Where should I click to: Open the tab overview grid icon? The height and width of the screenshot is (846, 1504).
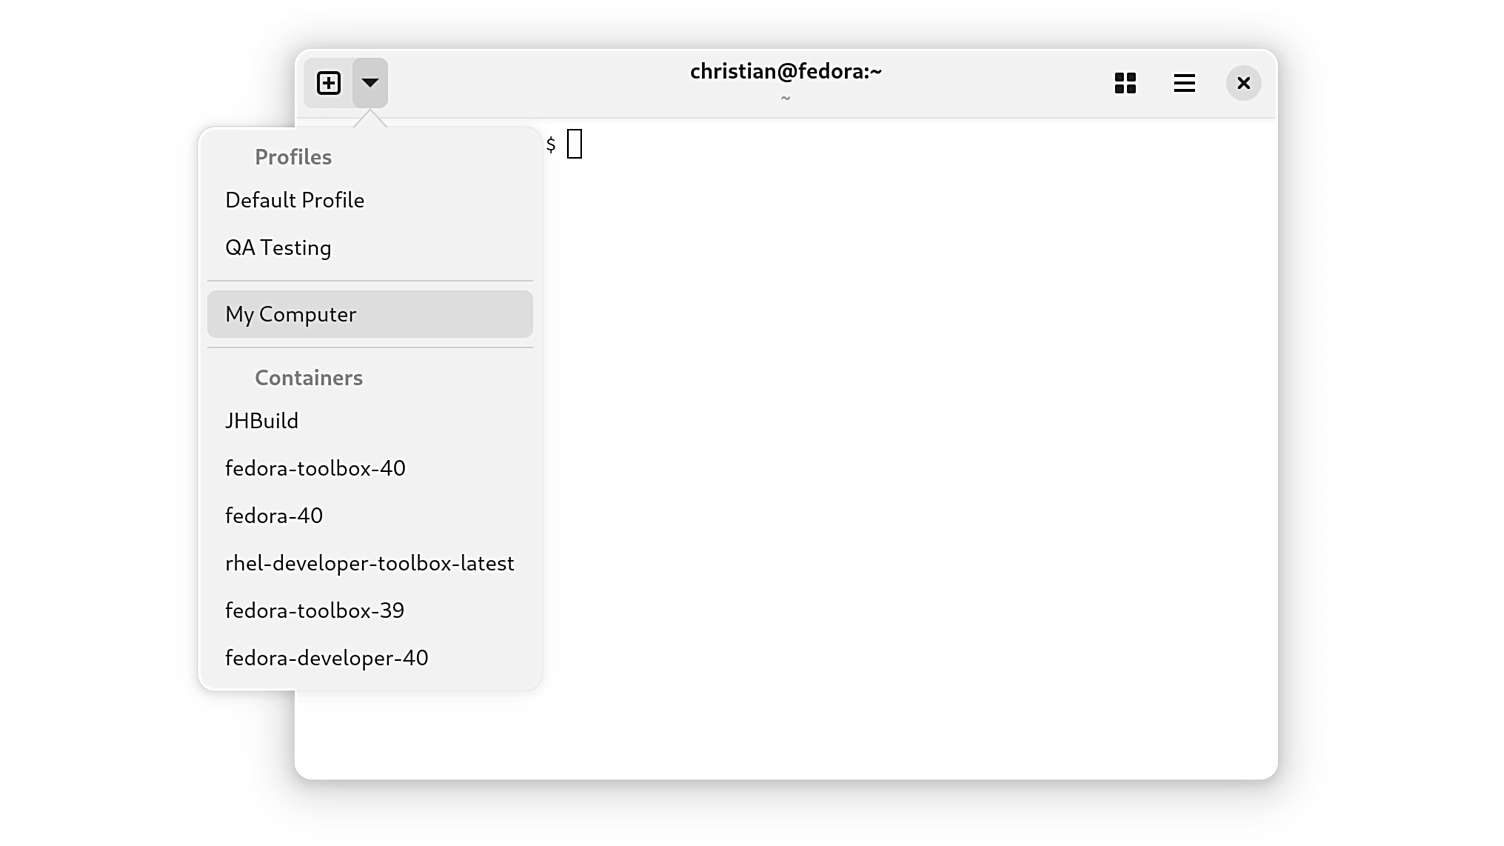click(x=1125, y=83)
